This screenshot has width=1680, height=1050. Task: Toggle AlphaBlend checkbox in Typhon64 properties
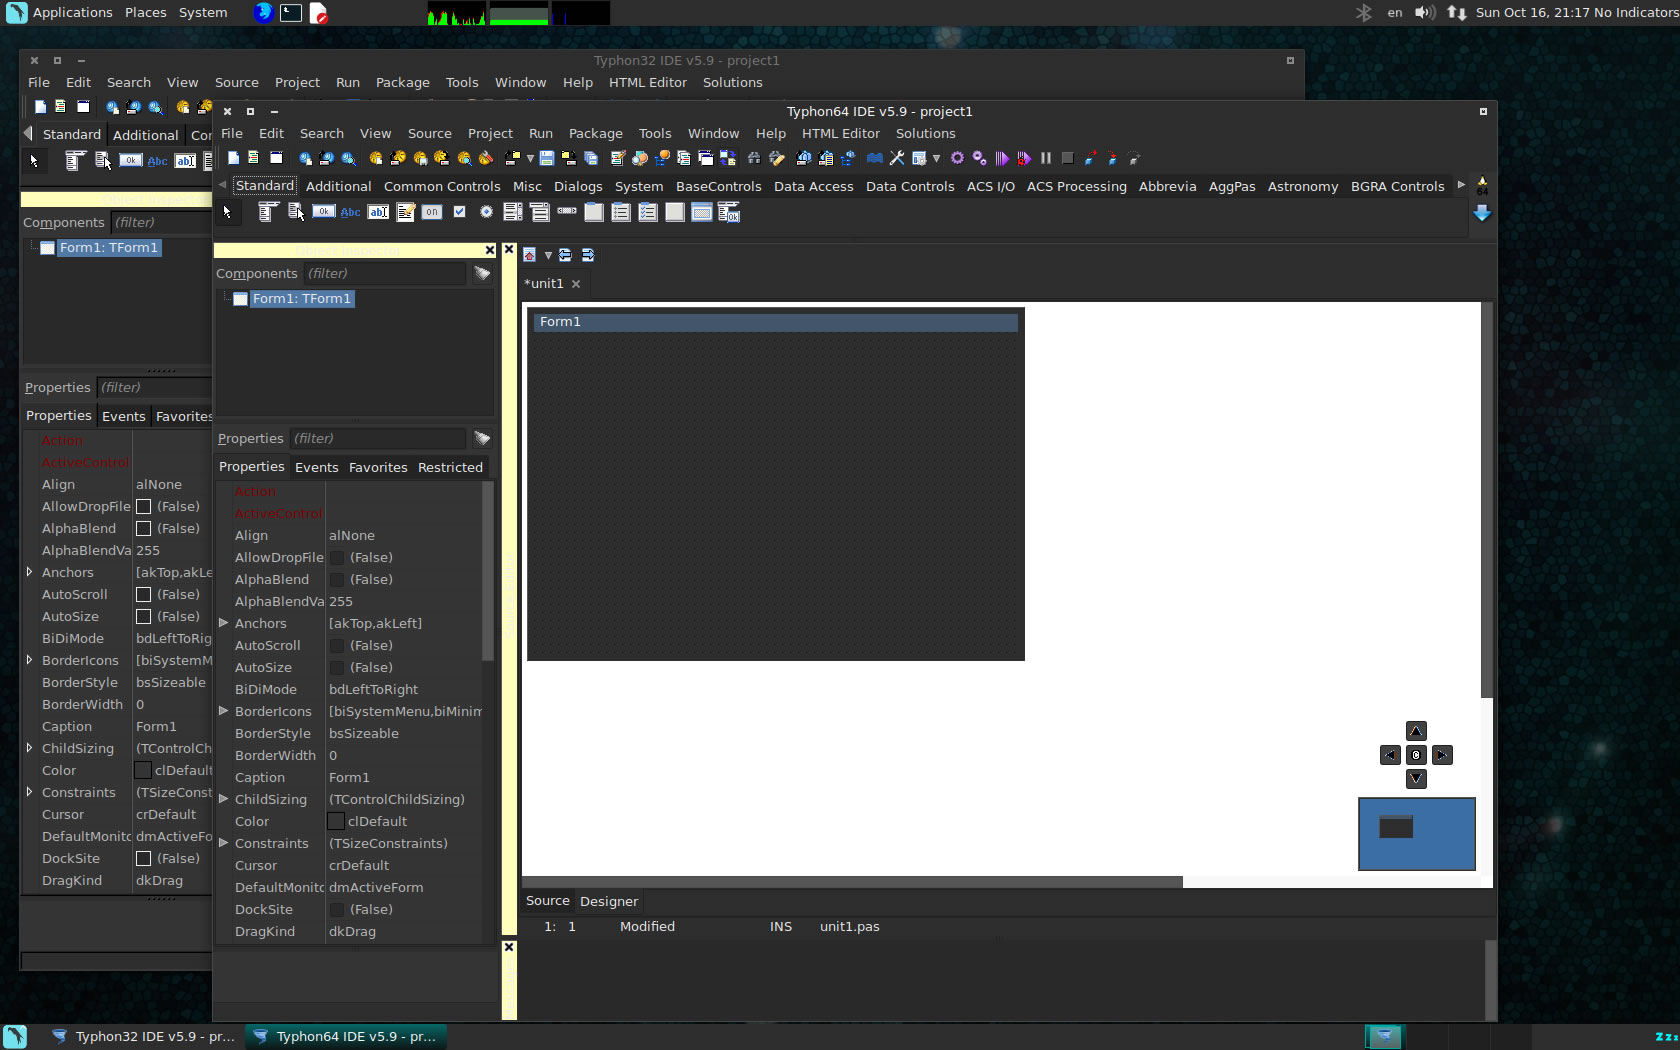tap(338, 579)
